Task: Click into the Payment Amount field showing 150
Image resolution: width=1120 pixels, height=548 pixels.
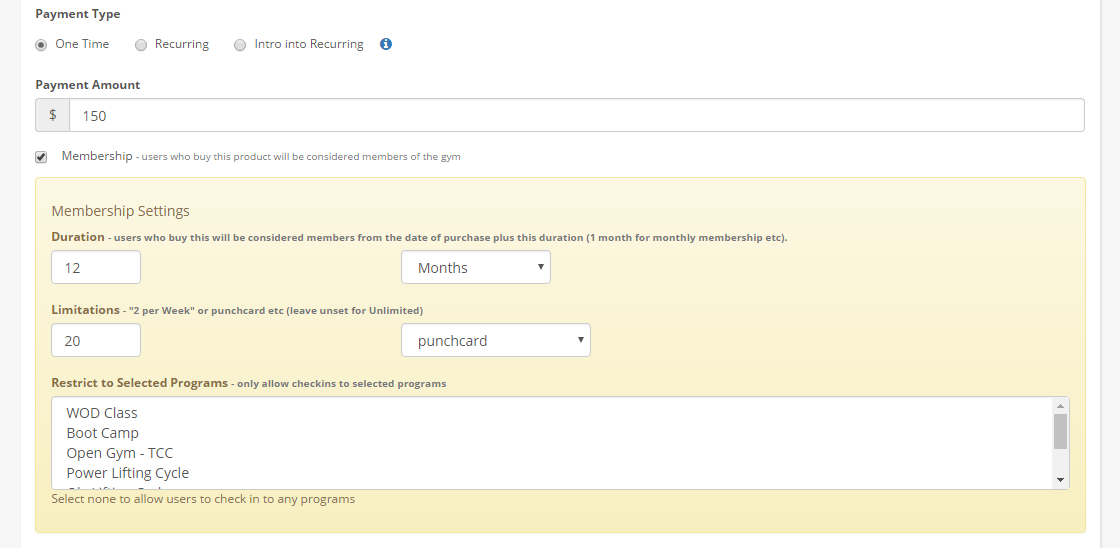Action: pos(576,115)
